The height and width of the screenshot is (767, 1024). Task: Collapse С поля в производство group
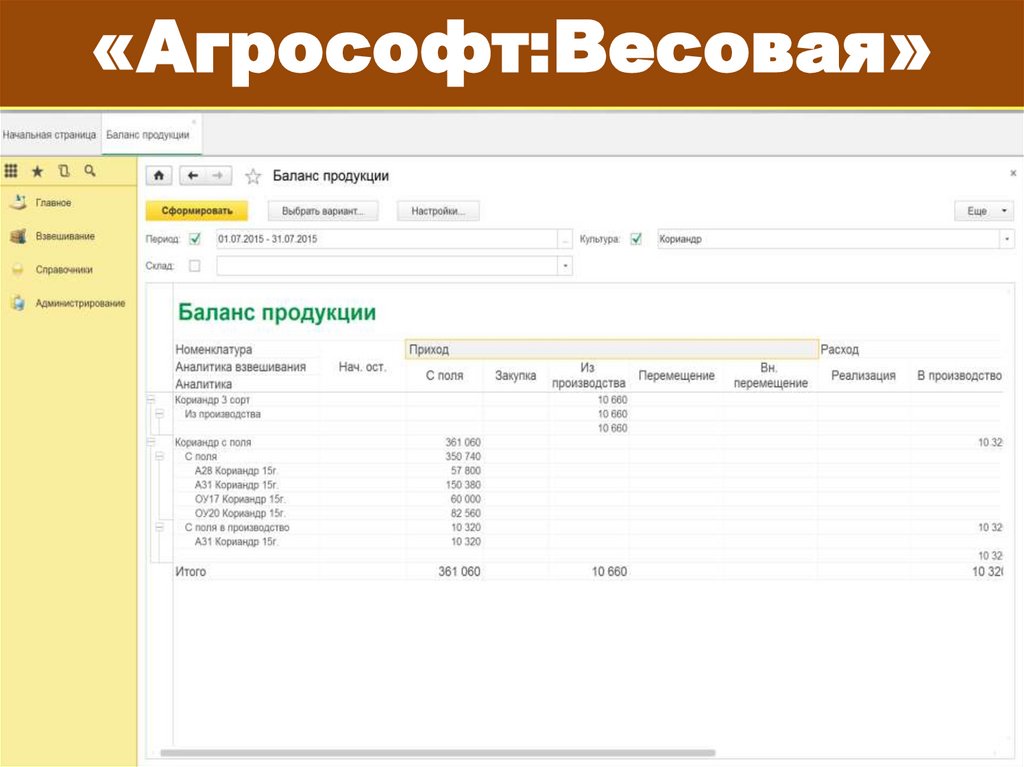click(159, 527)
